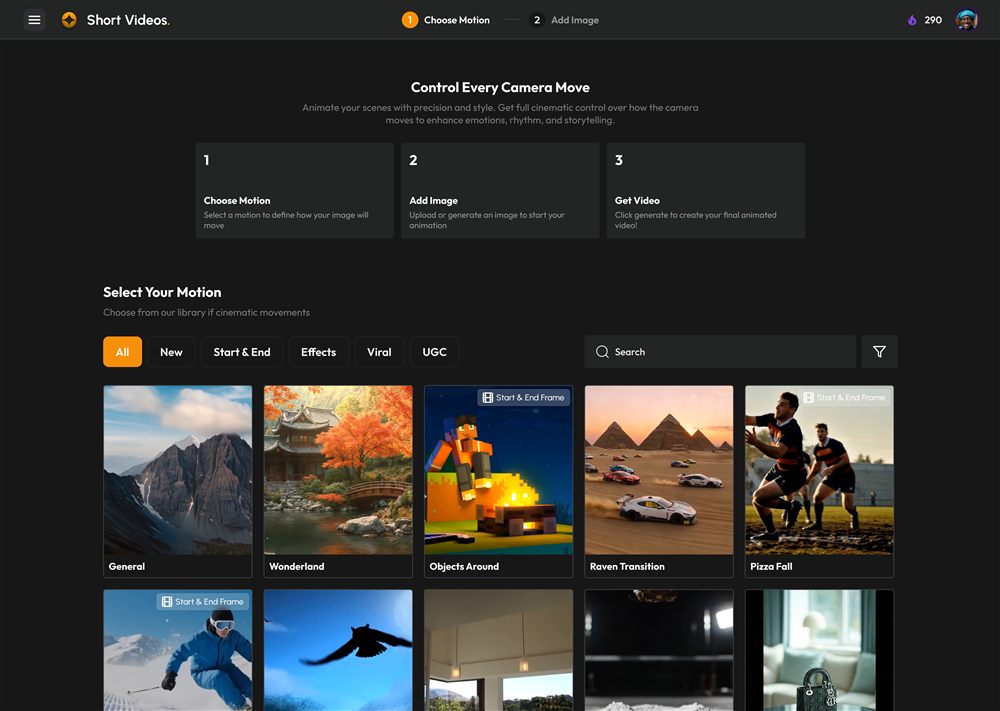Click the Short Videos logo icon
This screenshot has height=711, width=1000.
point(69,20)
